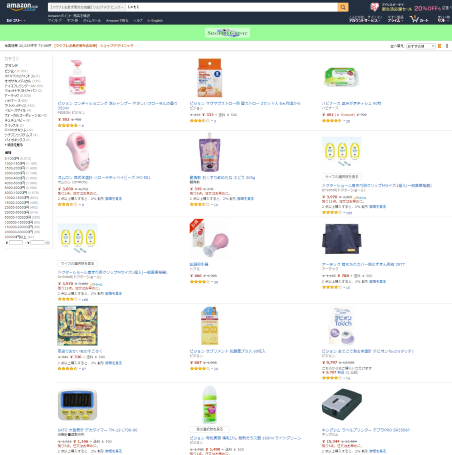Image resolution: width=452 pixels, height=455 pixels.
Task: Open the search category dropdown in search bar
Action: tap(86, 7)
